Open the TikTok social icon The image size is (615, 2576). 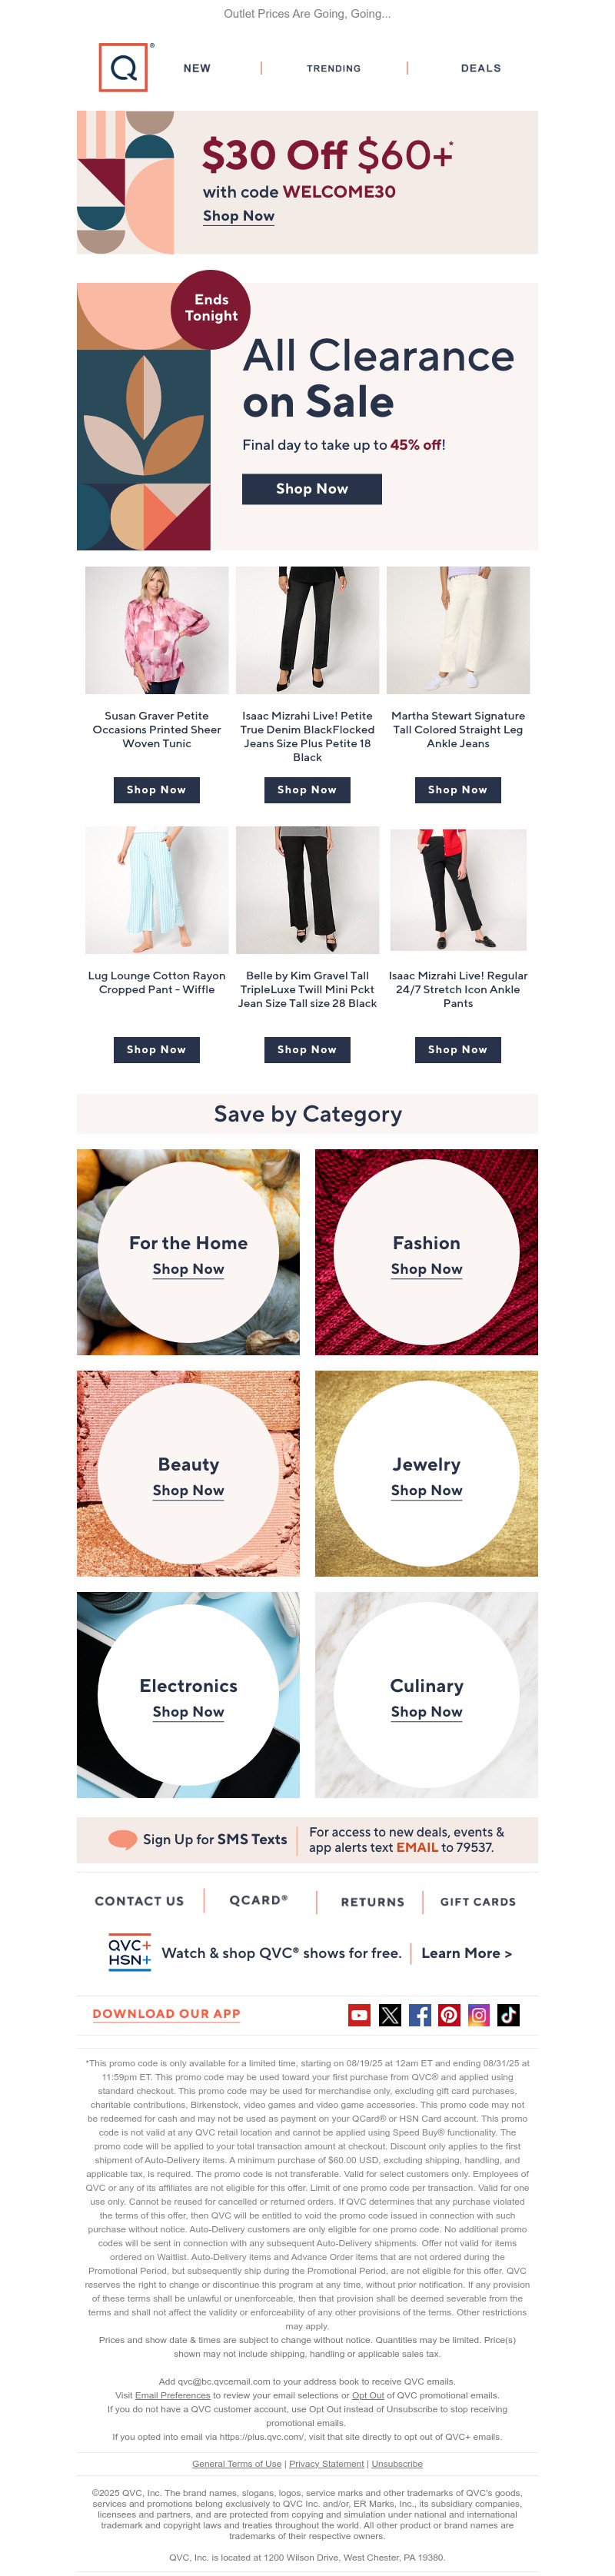coord(508,2015)
